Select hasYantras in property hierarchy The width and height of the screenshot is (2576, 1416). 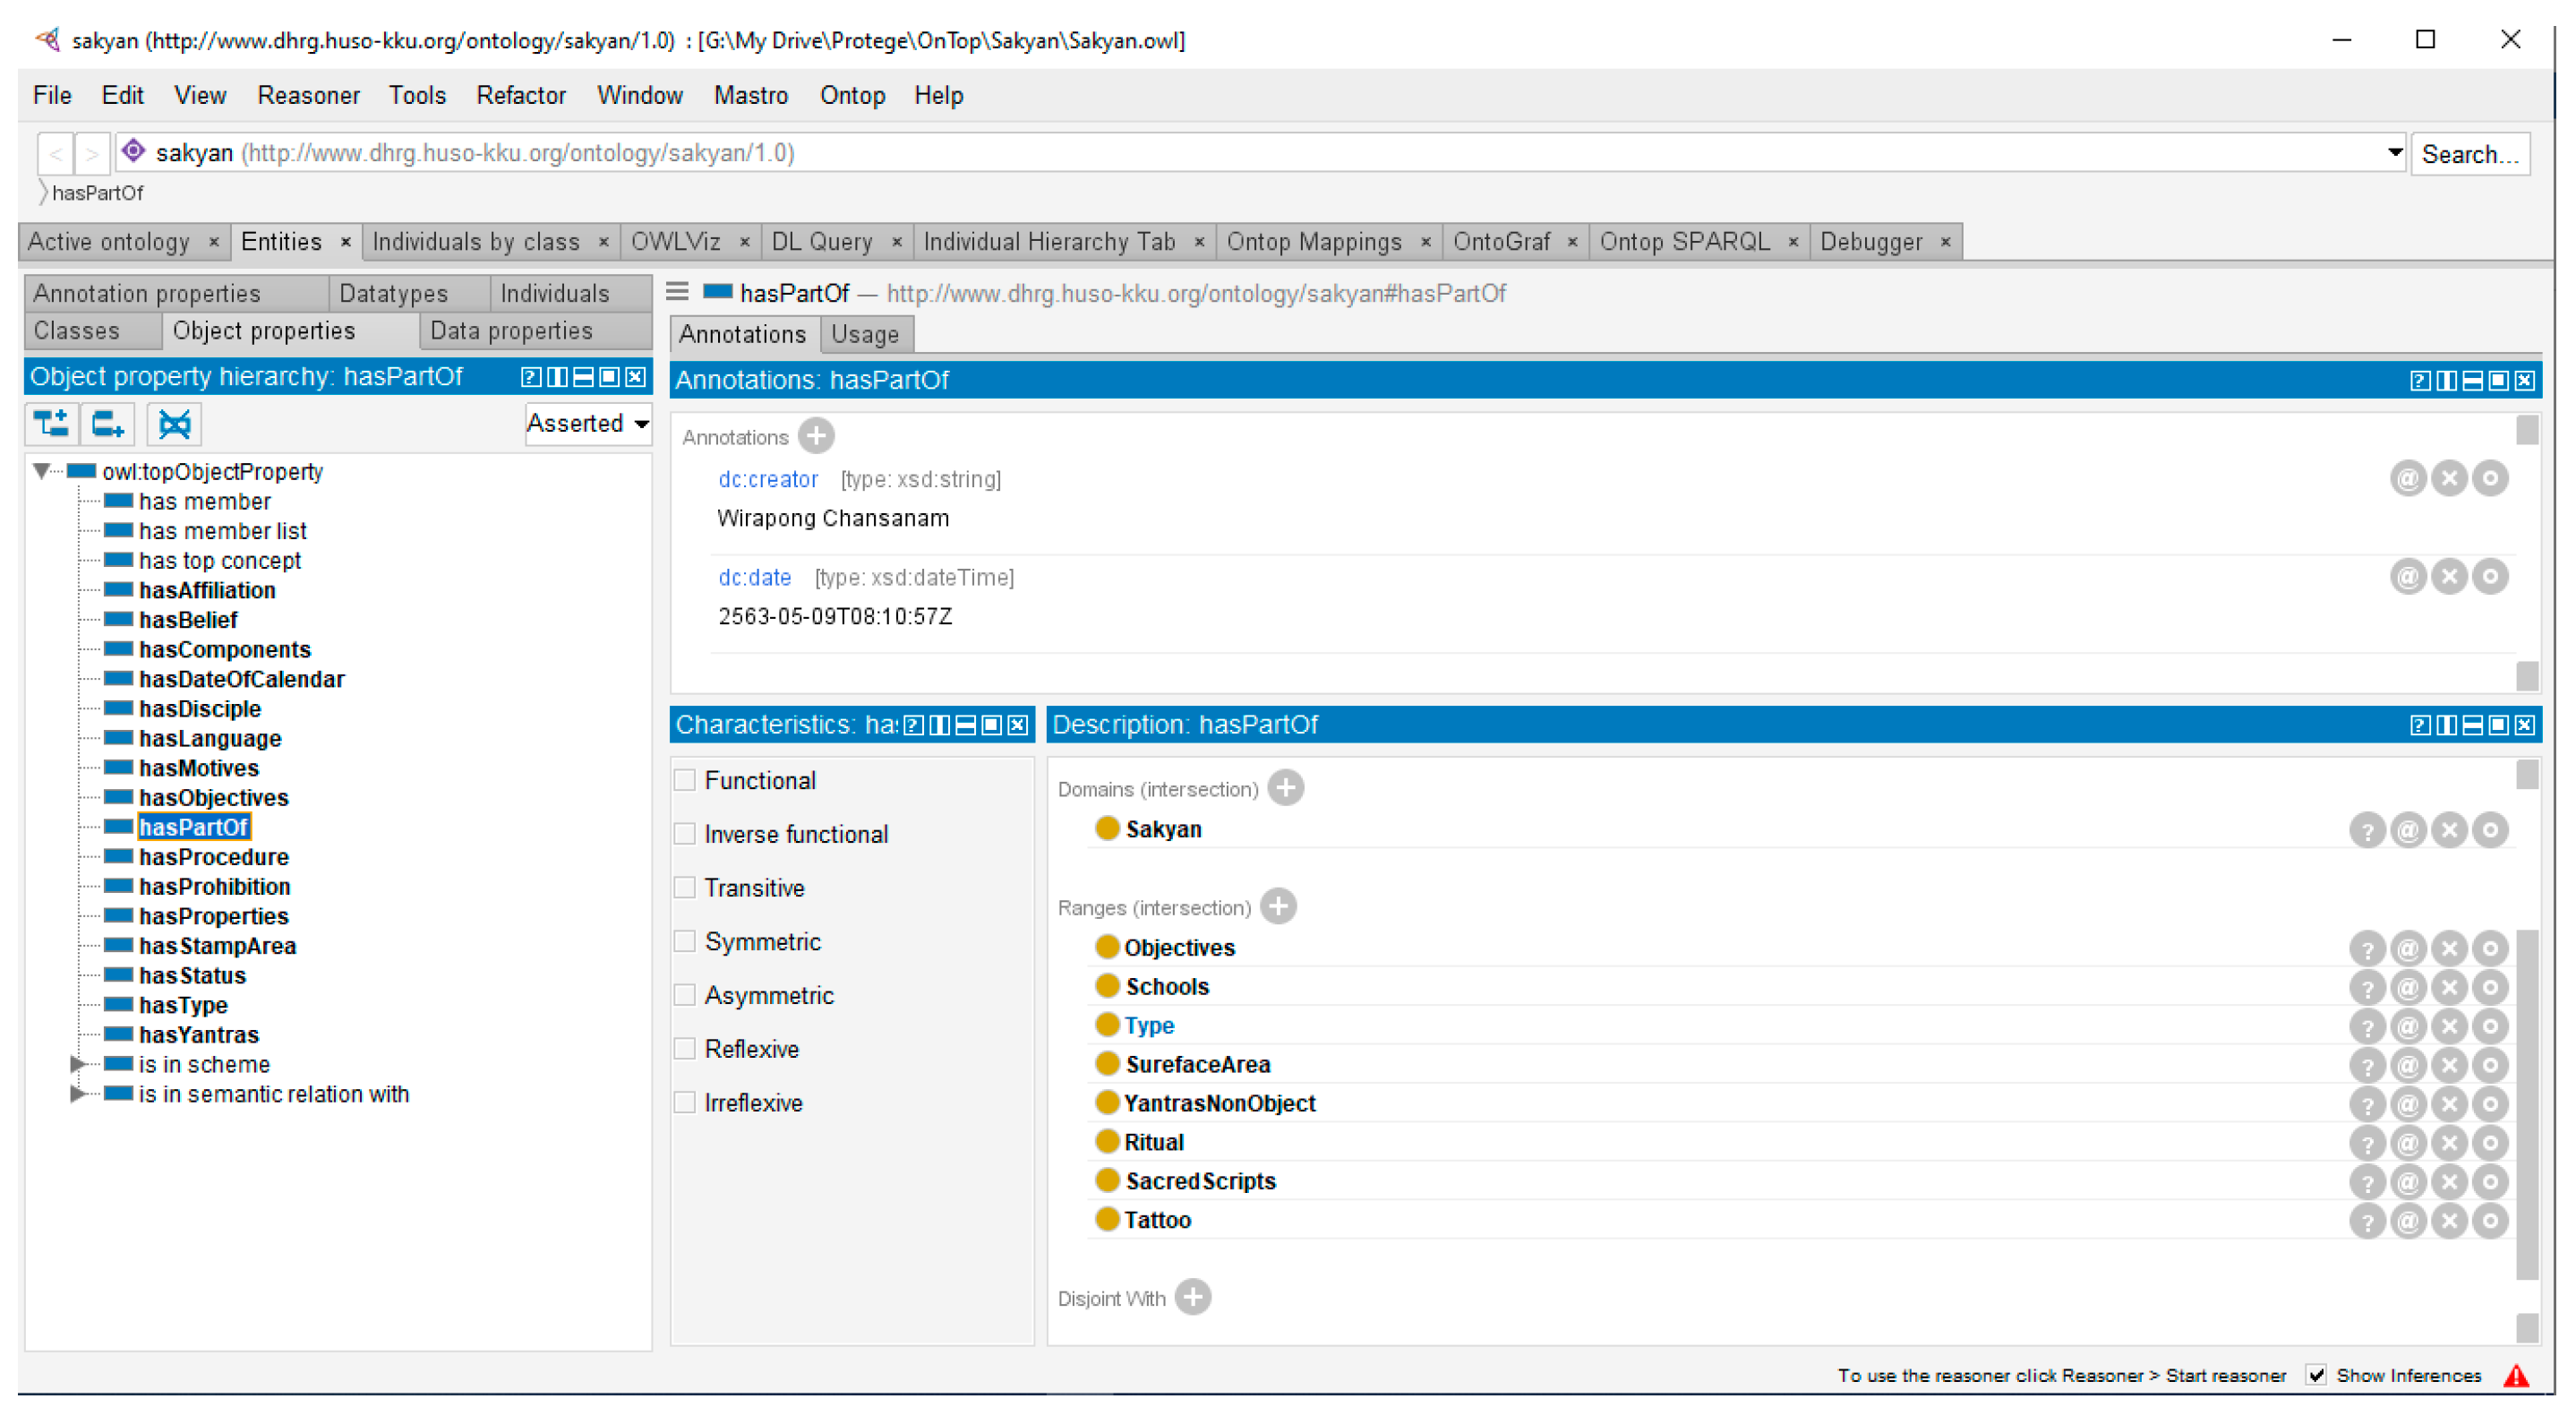pyautogui.click(x=198, y=1035)
